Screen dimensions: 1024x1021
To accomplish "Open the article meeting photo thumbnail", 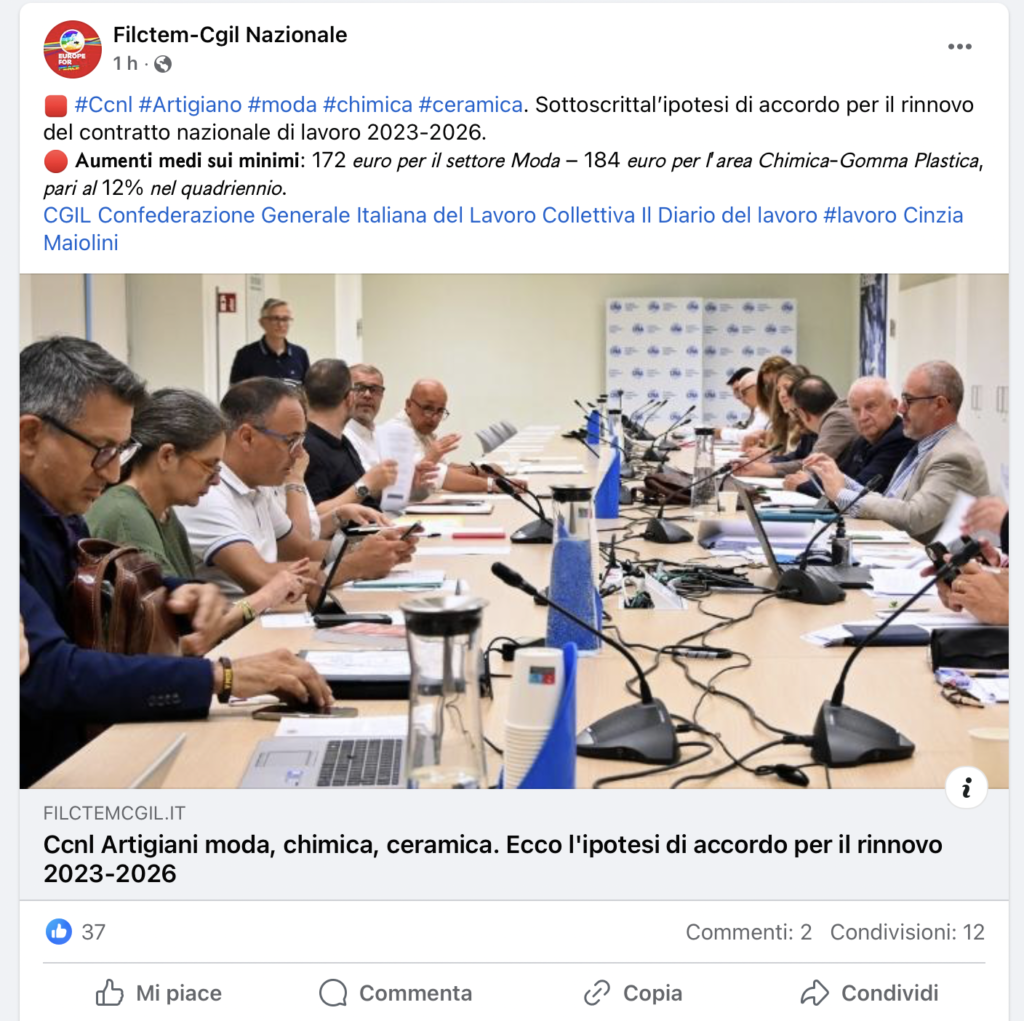I will (x=514, y=531).
